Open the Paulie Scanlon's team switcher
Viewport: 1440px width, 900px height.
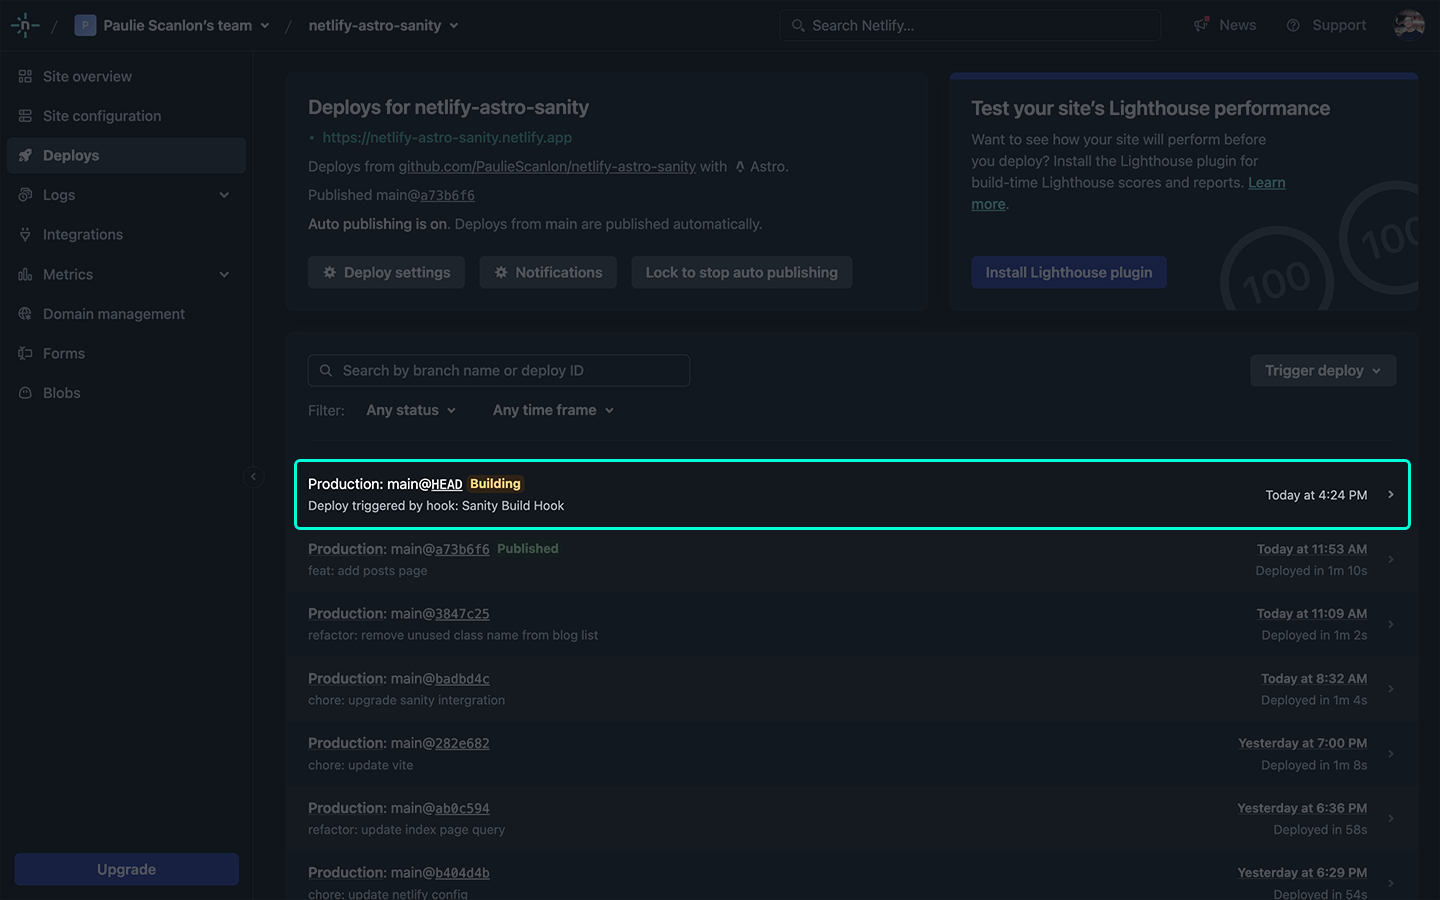point(172,25)
